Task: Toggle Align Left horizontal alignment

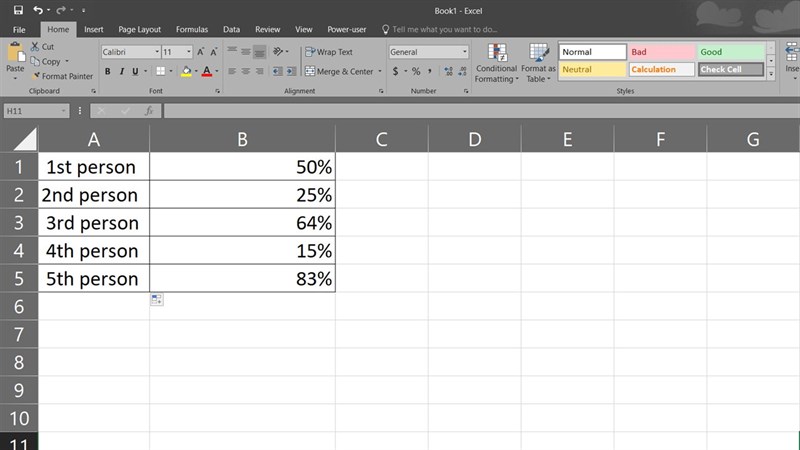Action: click(x=232, y=71)
